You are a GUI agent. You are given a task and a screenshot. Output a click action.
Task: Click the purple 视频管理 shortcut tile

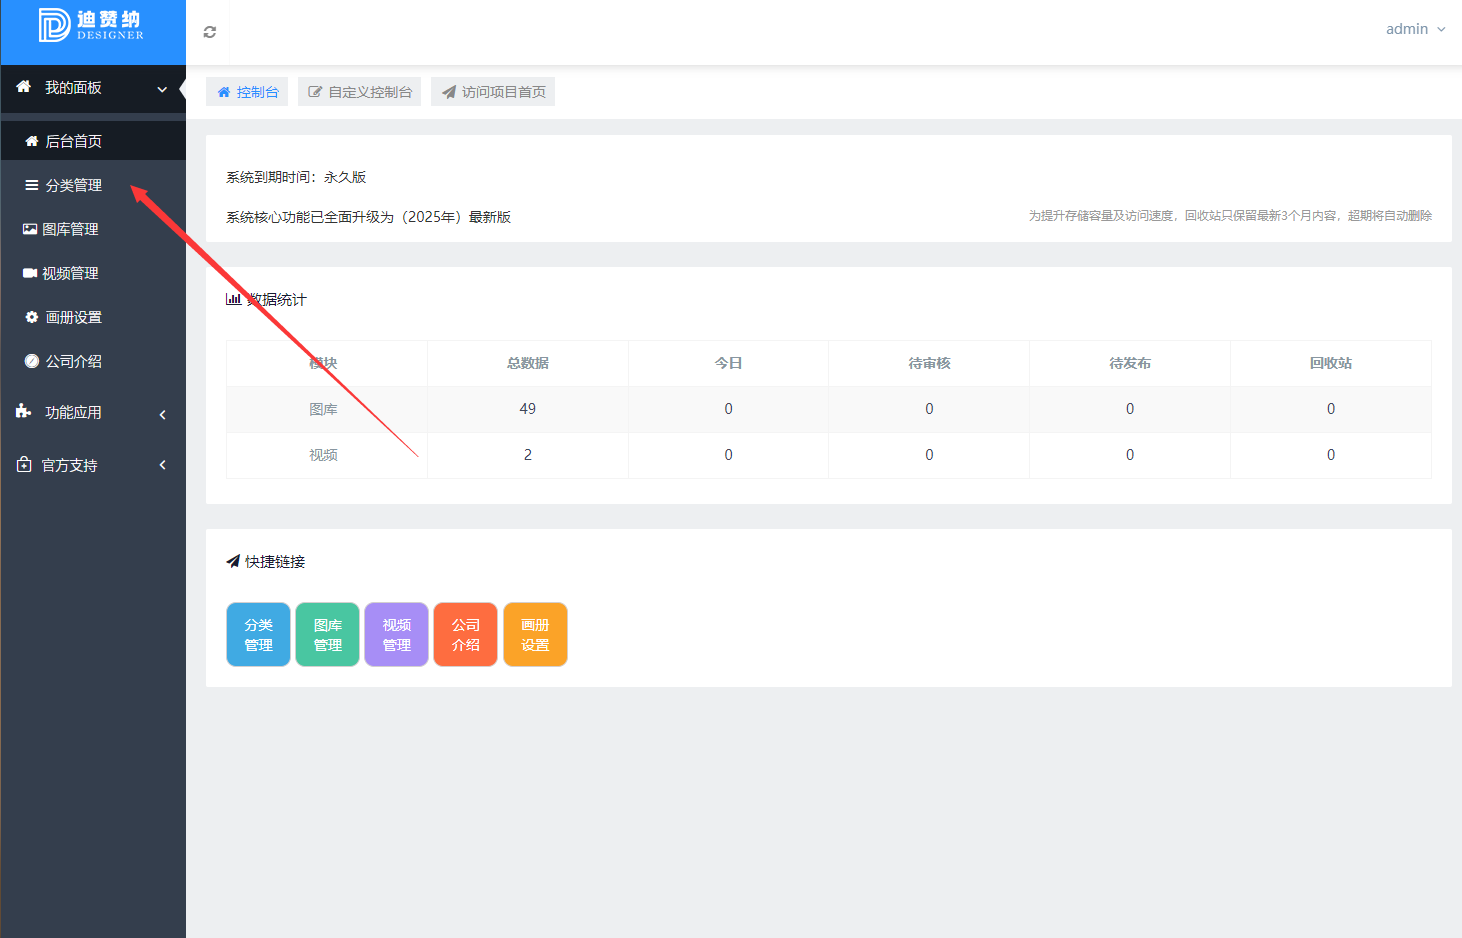tap(397, 634)
